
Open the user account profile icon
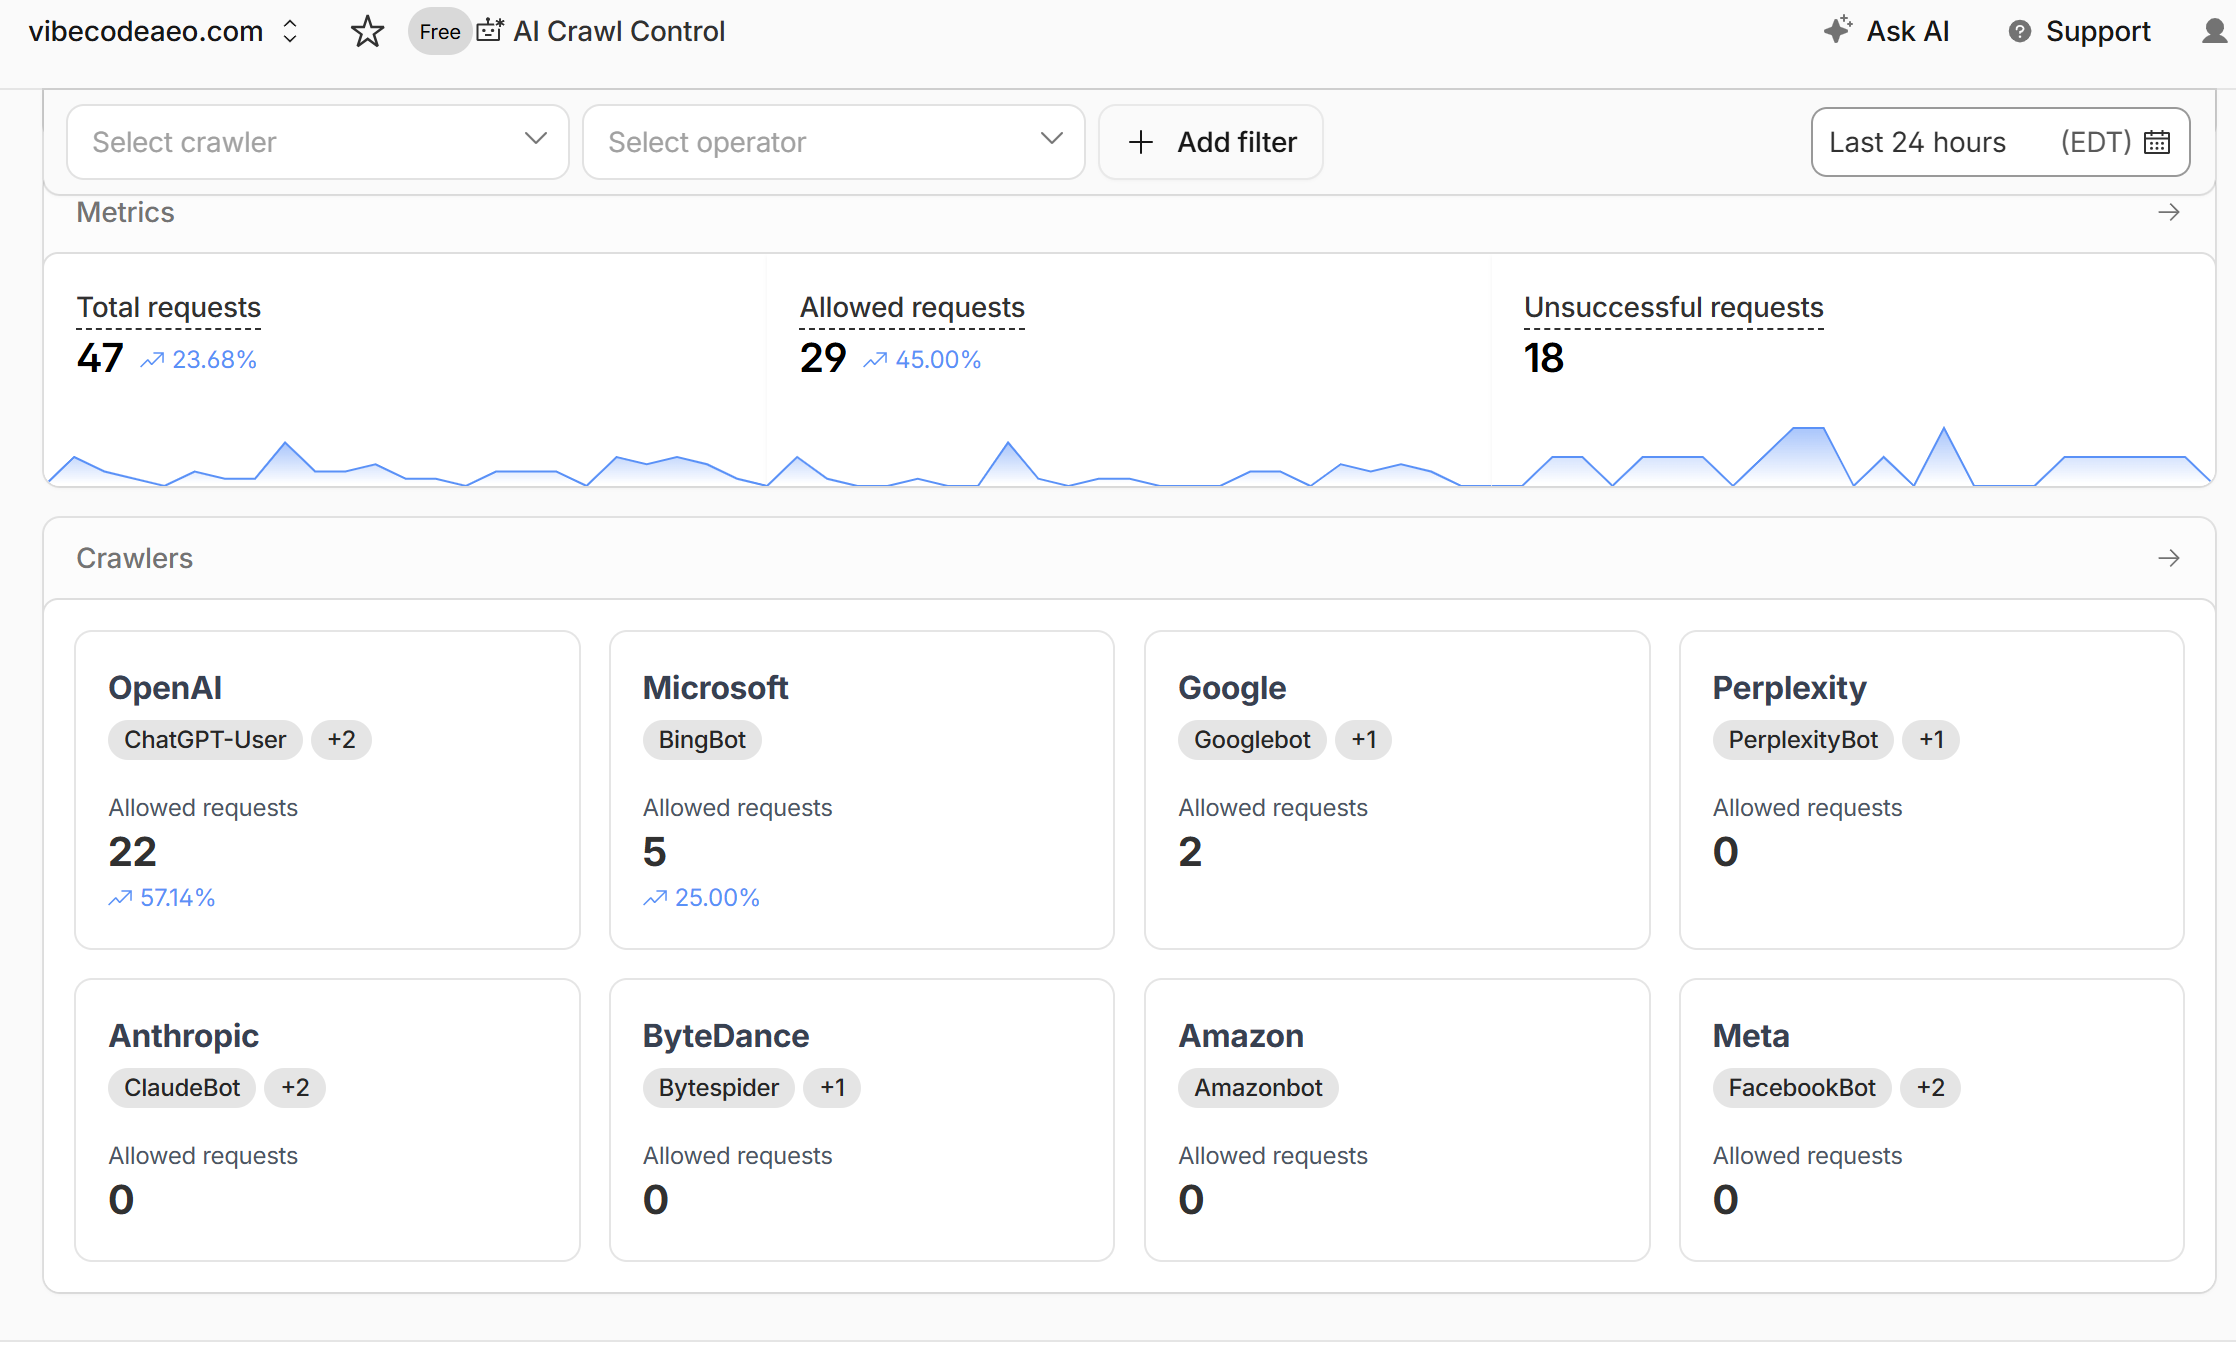pyautogui.click(x=2215, y=32)
